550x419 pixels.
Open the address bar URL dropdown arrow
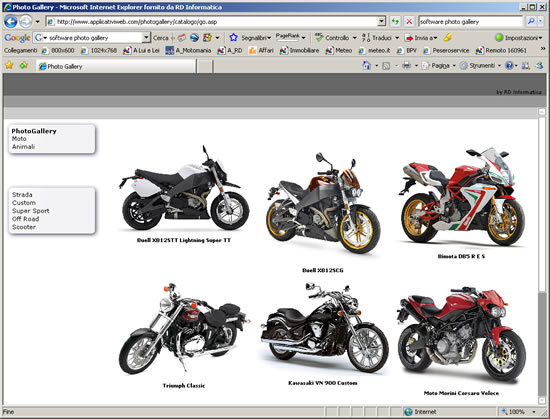(x=382, y=22)
